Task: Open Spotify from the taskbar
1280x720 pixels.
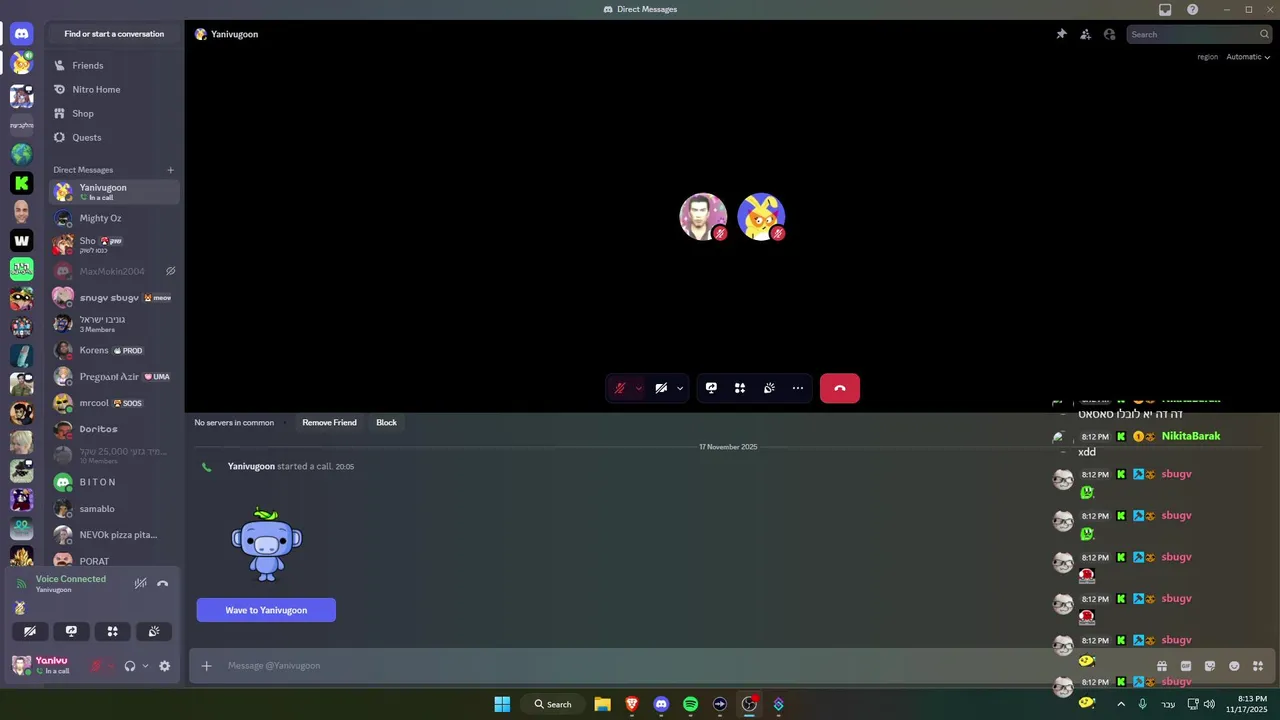Action: [x=690, y=704]
